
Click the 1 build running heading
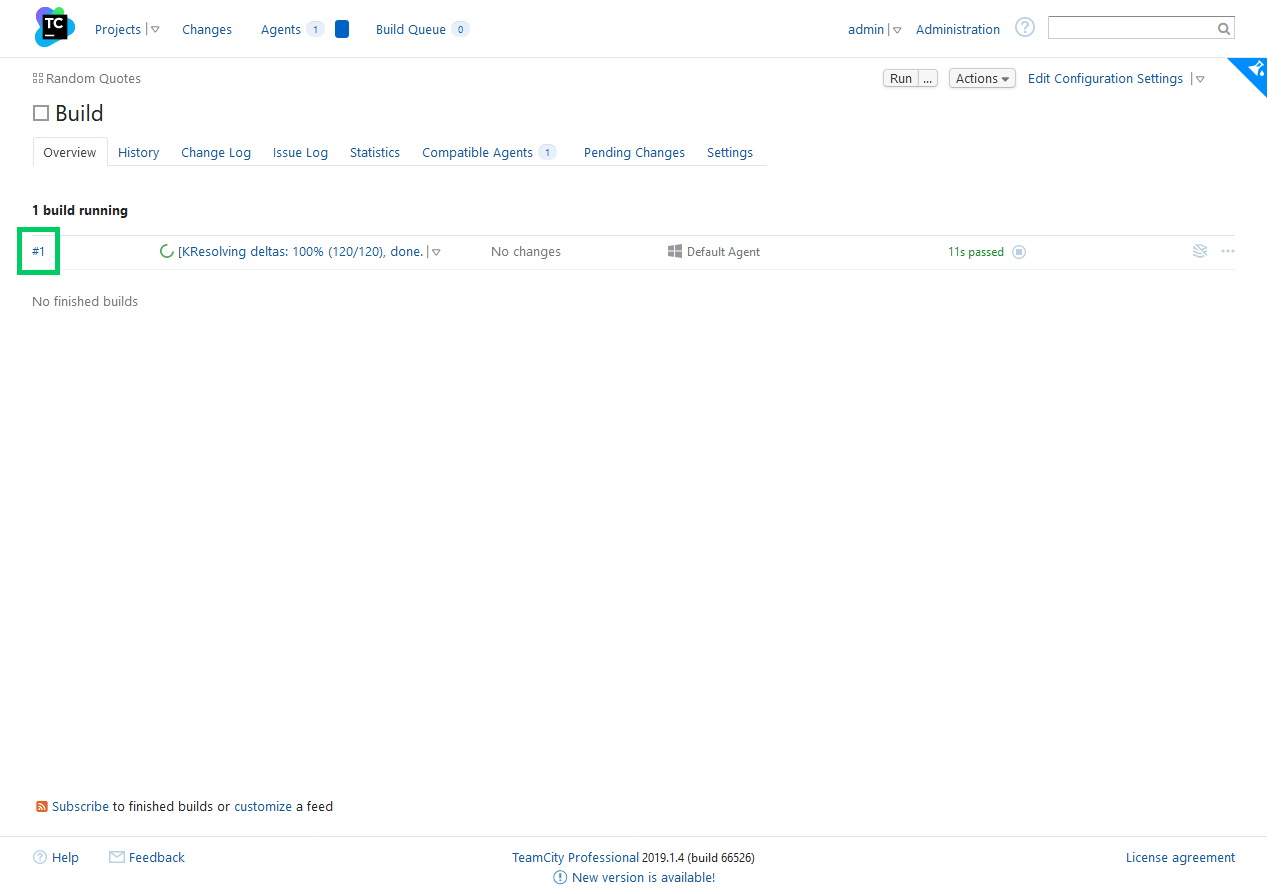tap(80, 210)
